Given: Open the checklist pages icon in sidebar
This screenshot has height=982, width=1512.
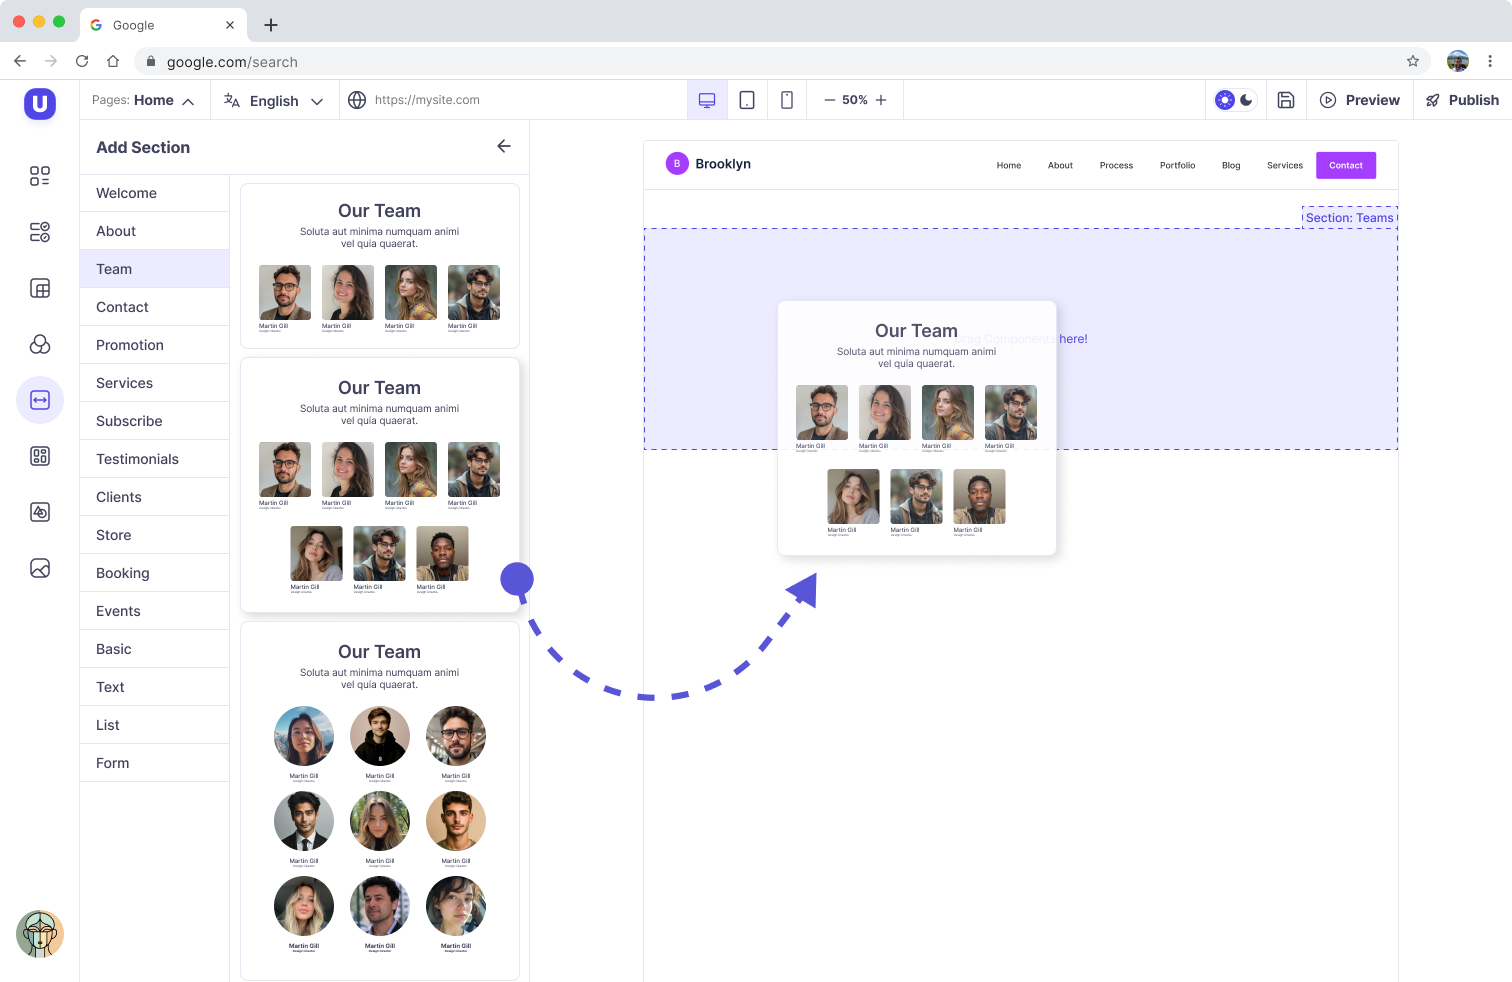Looking at the screenshot, I should coord(40,231).
